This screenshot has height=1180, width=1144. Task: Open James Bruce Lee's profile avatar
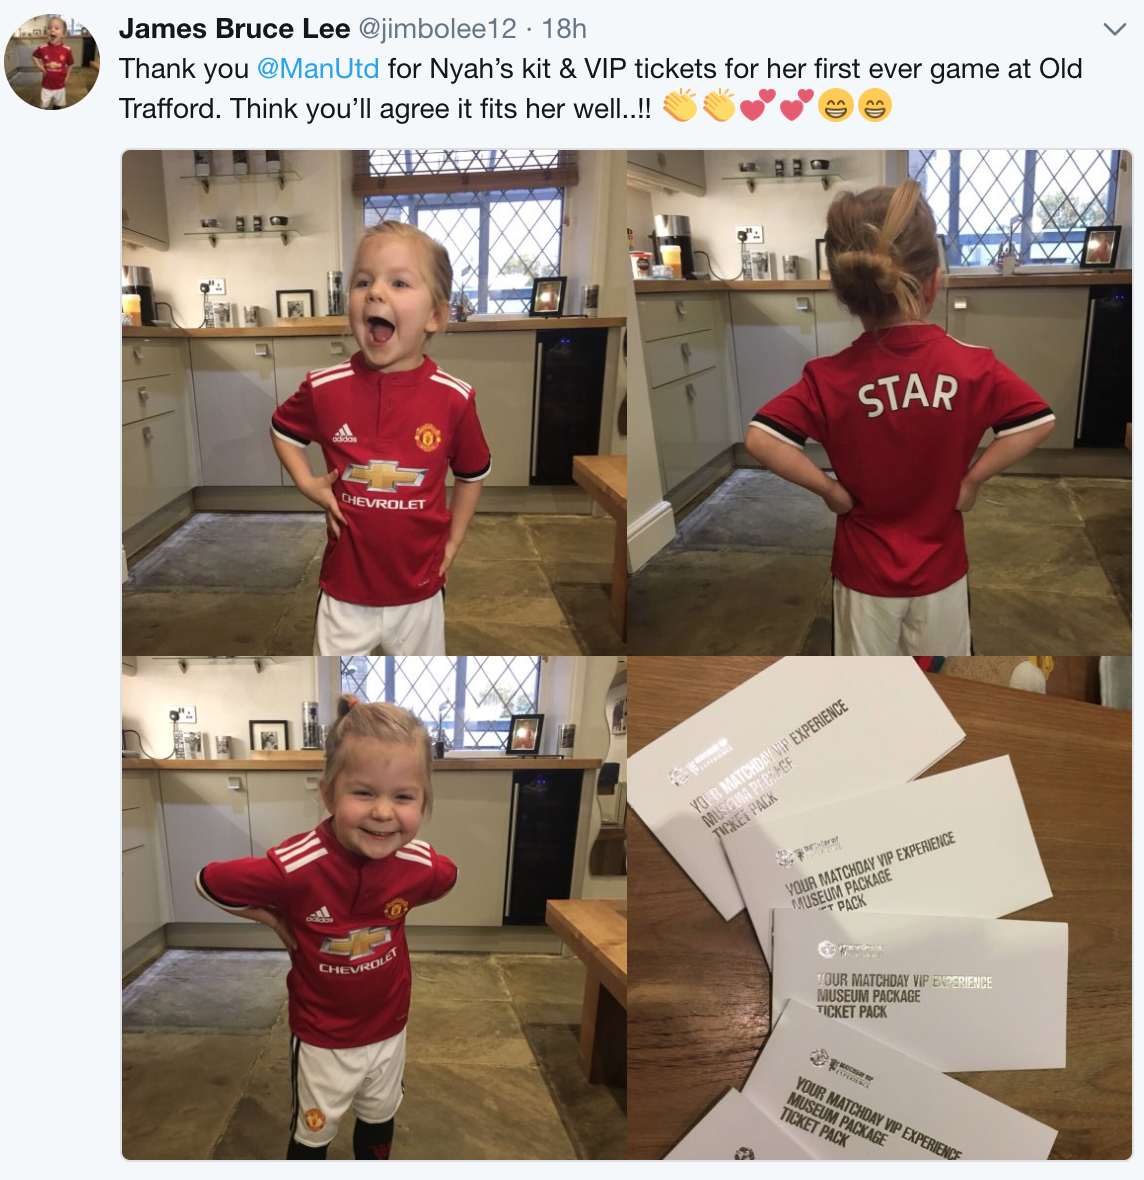52,62
